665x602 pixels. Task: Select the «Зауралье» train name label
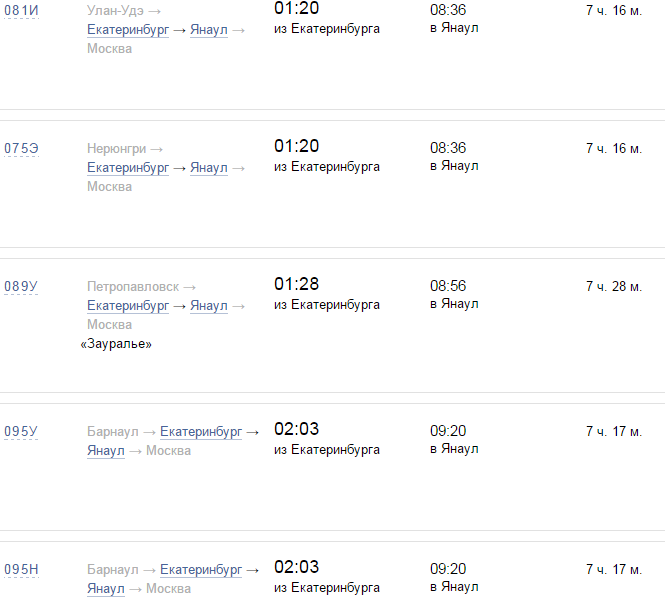click(x=116, y=344)
